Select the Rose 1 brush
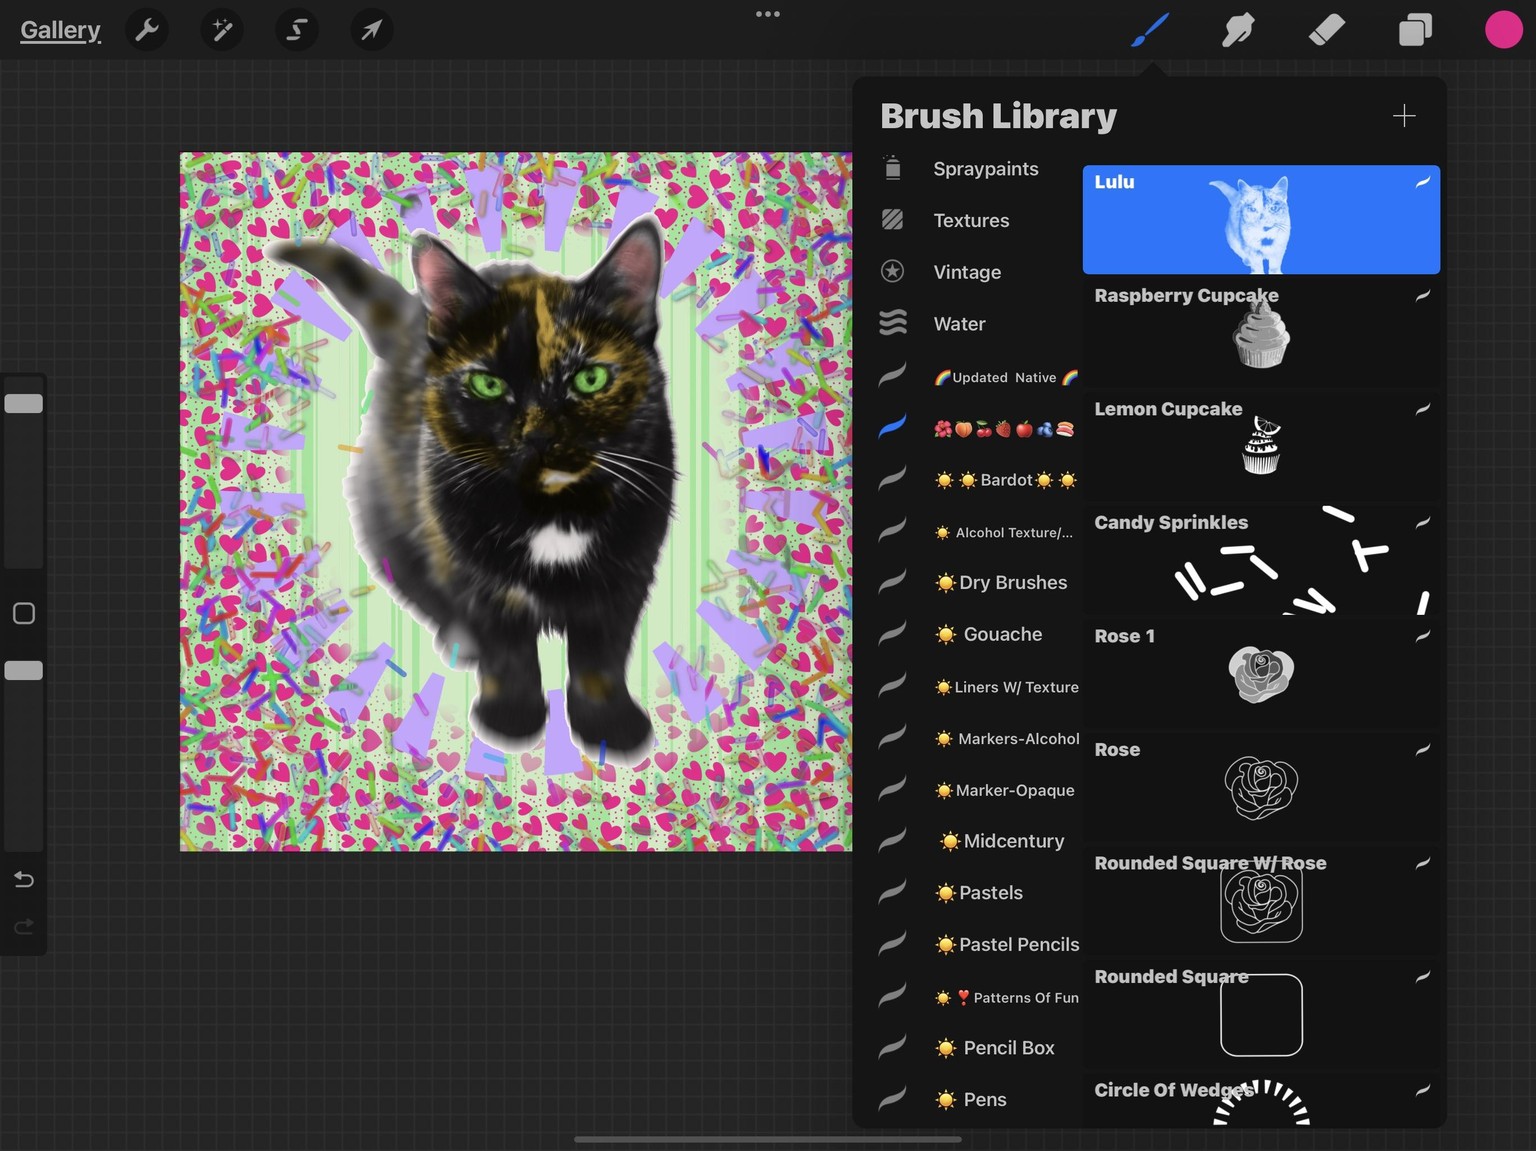Screen dimensions: 1536x1151 tap(1261, 674)
